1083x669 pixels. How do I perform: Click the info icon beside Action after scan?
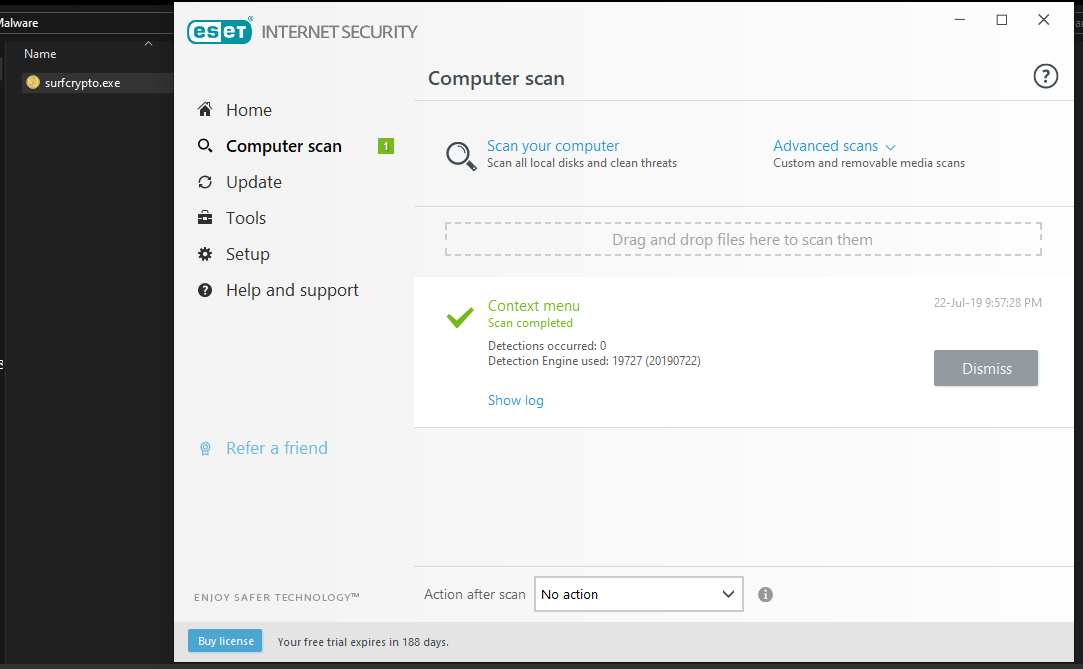coord(765,594)
